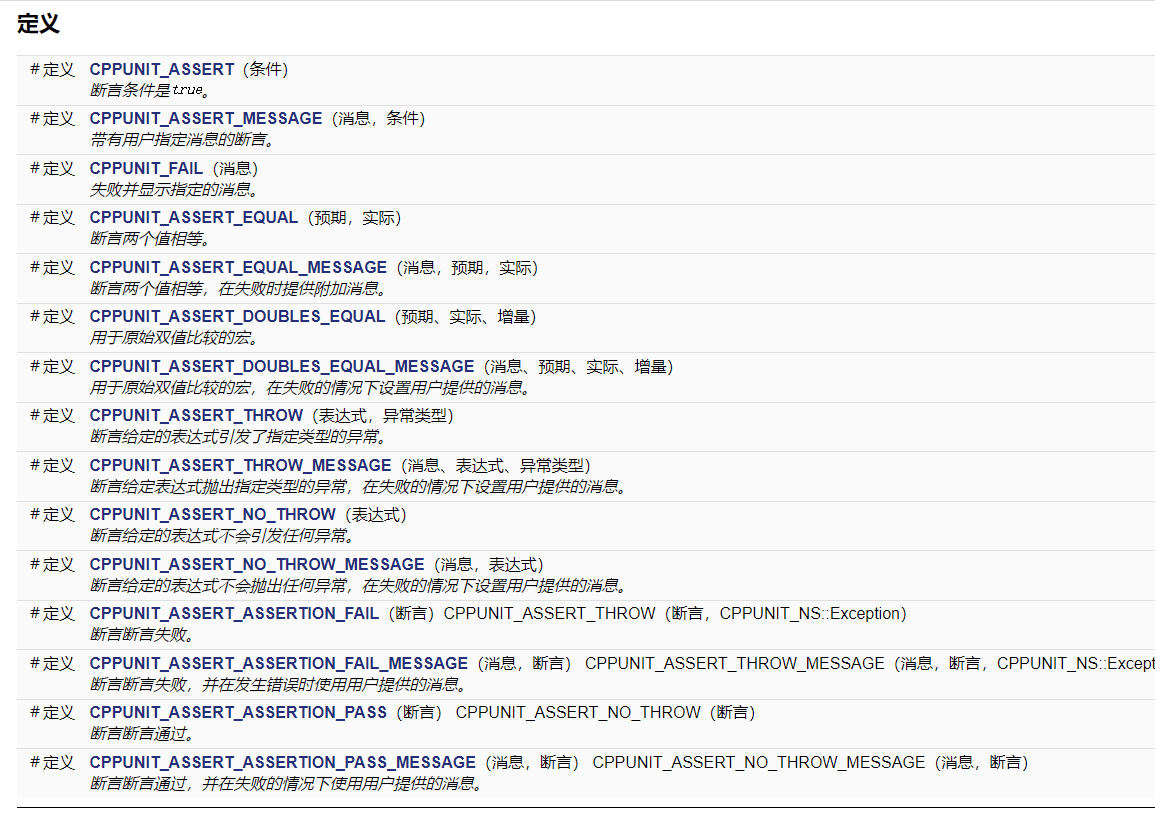Click the "定义" section heading
This screenshot has height=815, width=1155.
38,24
